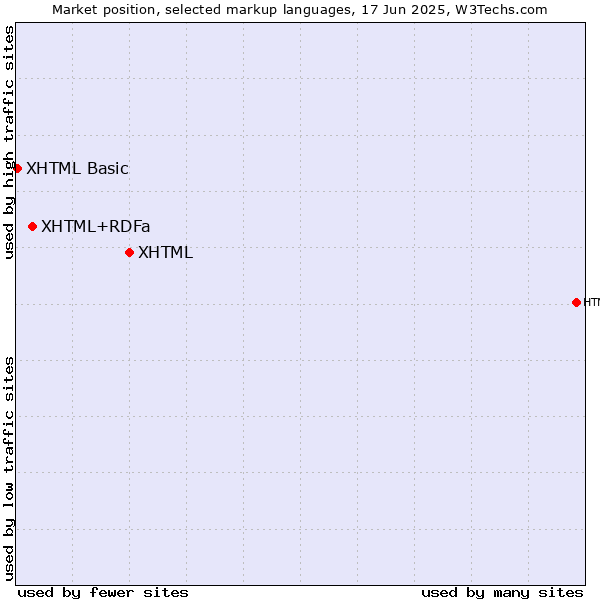
Task: Click the chart title mentioning W3Techs.com
Action: pos(300,10)
